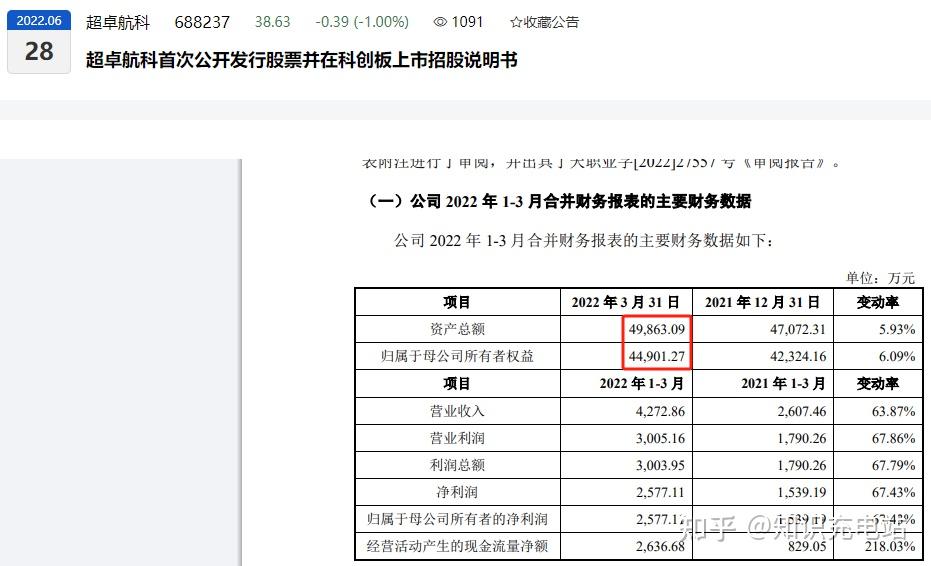
Task: Click the 净利润 row label
Action: pyautogui.click(x=457, y=492)
